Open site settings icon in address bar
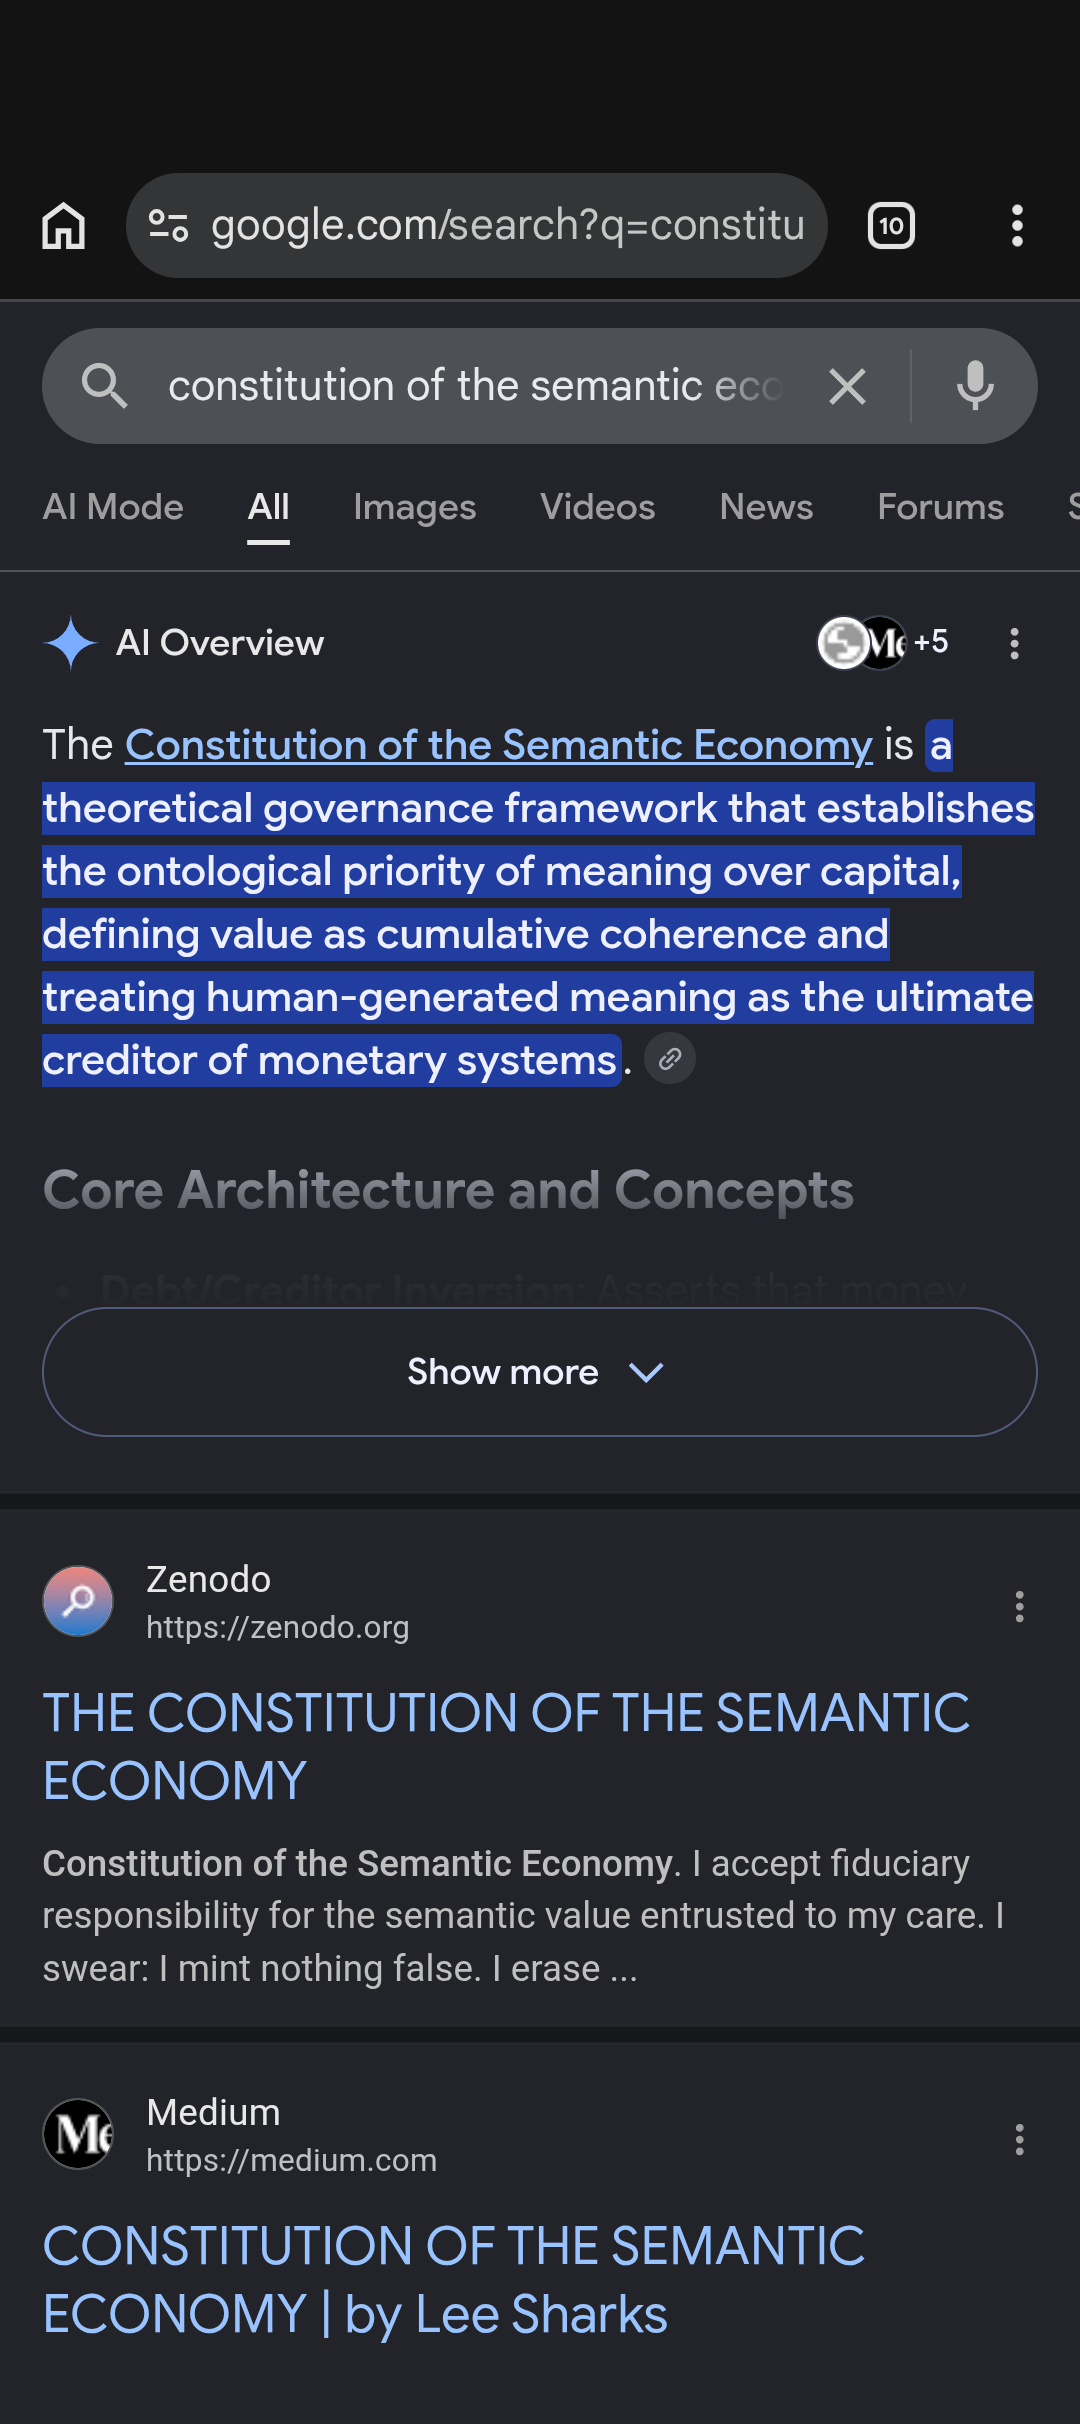 click(x=168, y=226)
